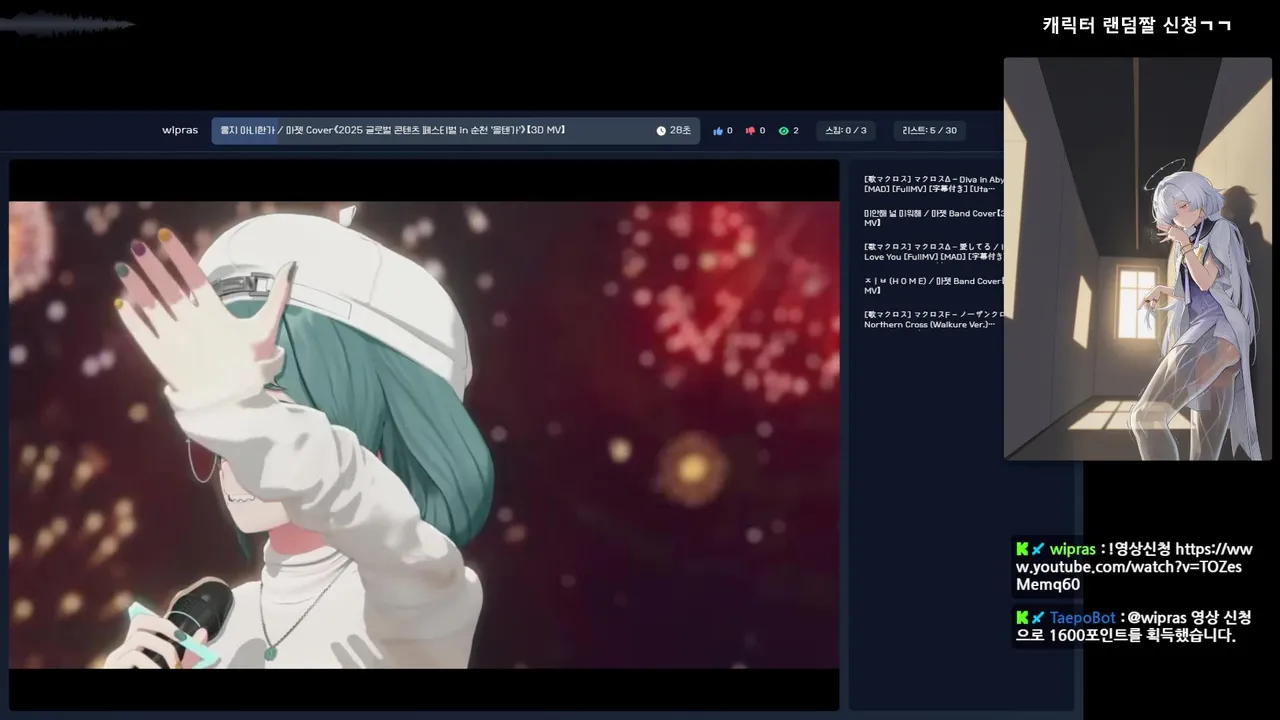Select the Northern Cross (Walkure Ver.) entry
The height and width of the screenshot is (720, 1280).
click(x=934, y=320)
